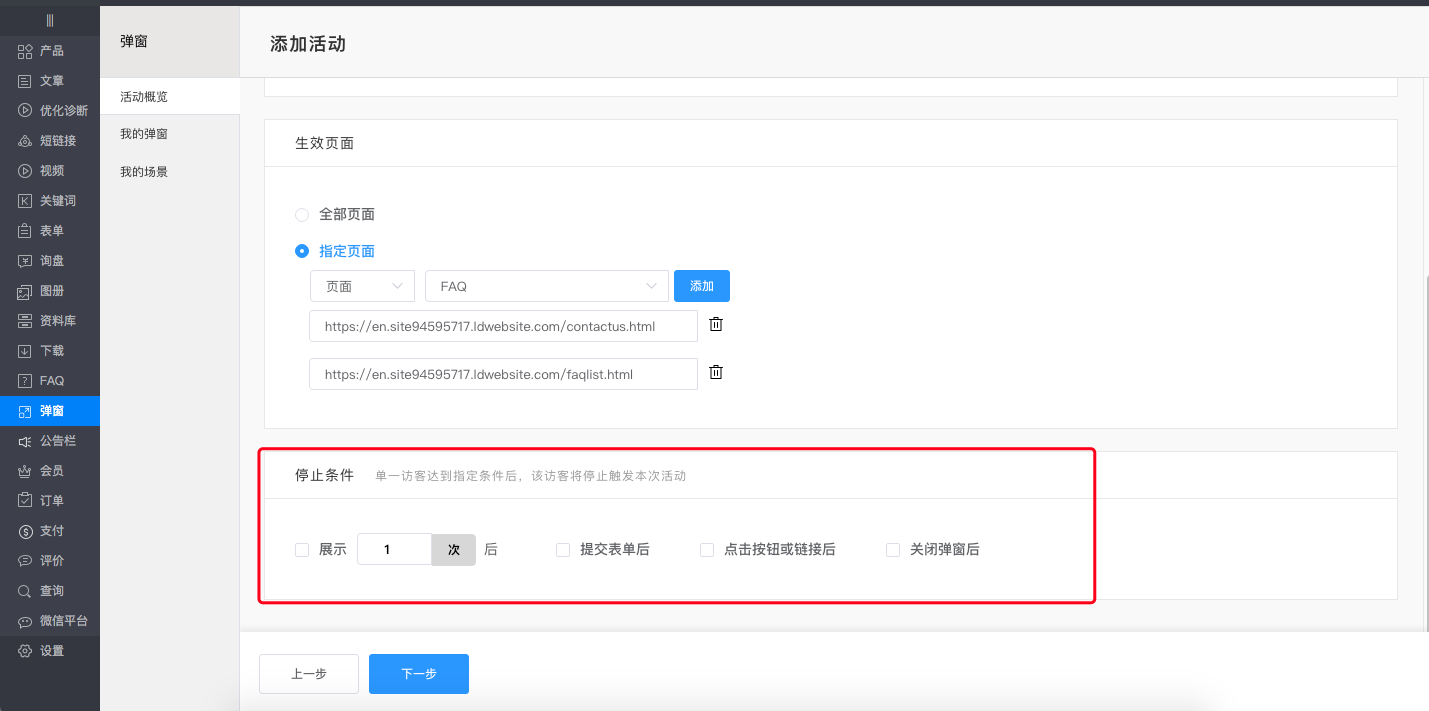1429x711 pixels.
Task: Open the 页面 dropdown selector
Action: tap(362, 285)
